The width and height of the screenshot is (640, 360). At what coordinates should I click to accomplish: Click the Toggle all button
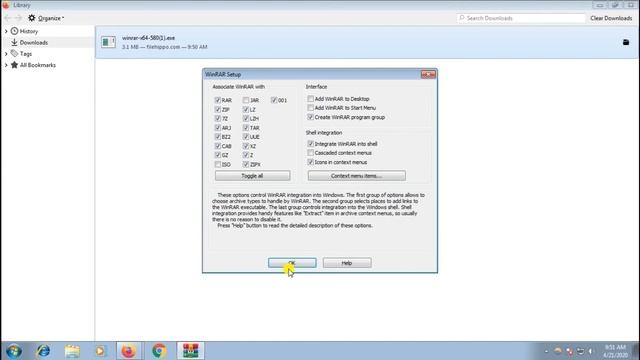pos(252,176)
